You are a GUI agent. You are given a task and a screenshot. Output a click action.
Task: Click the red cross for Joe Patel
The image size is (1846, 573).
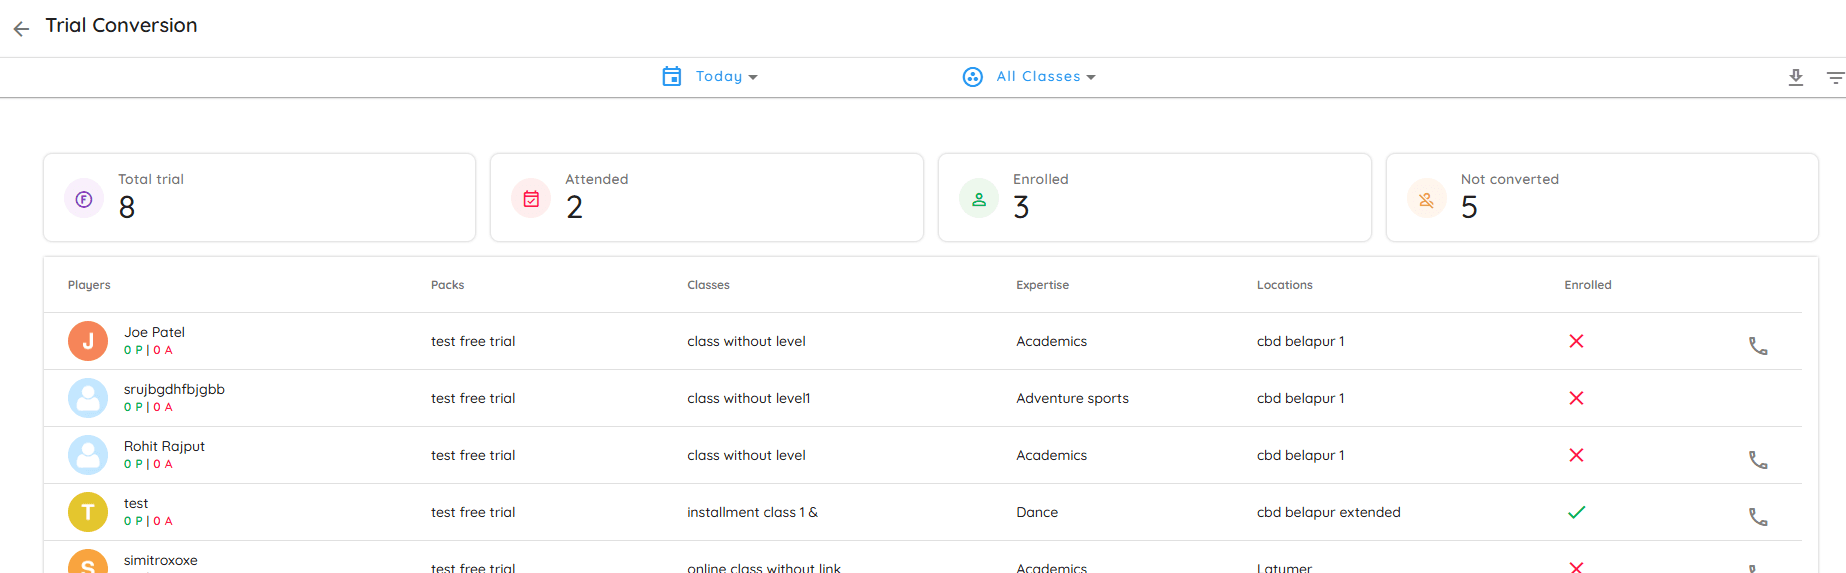click(1576, 341)
